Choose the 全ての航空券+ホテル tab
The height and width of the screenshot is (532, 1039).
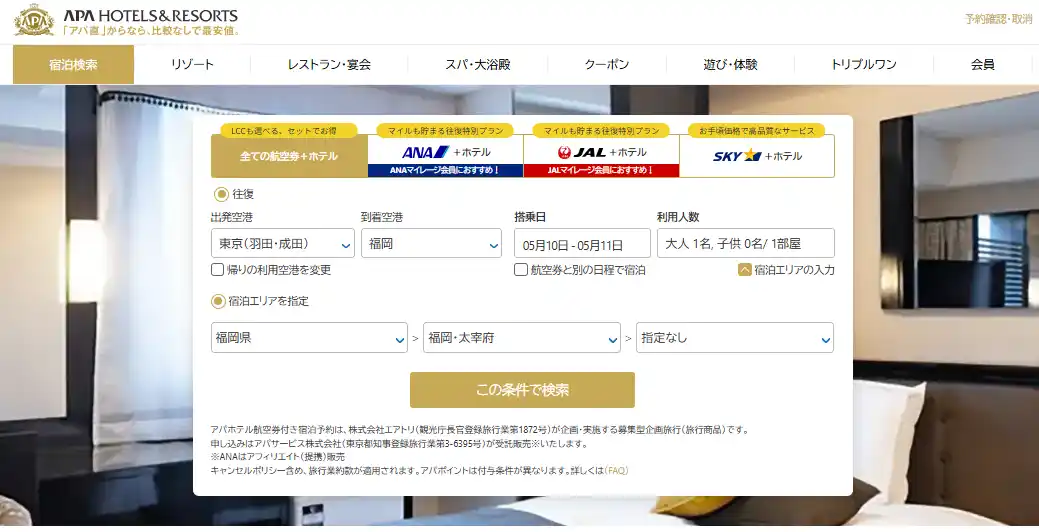tap(289, 156)
